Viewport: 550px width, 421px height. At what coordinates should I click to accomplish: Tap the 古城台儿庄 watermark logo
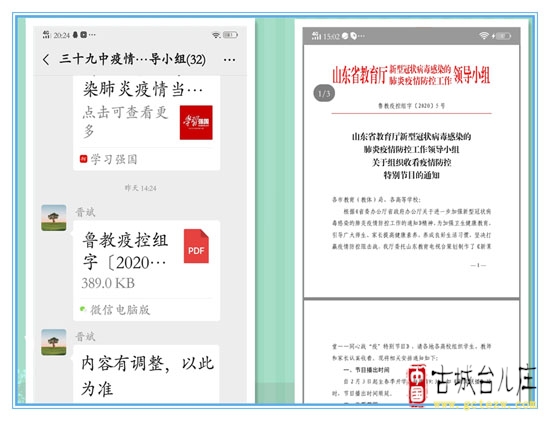click(x=472, y=385)
